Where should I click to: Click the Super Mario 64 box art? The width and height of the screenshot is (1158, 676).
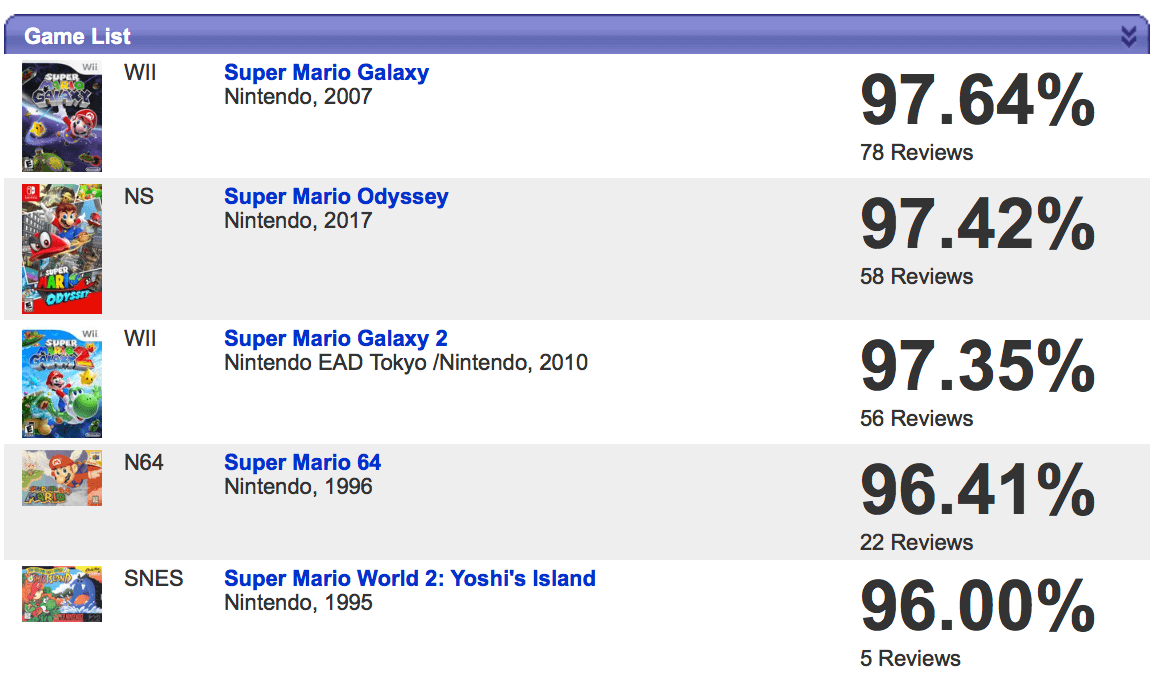tap(62, 479)
